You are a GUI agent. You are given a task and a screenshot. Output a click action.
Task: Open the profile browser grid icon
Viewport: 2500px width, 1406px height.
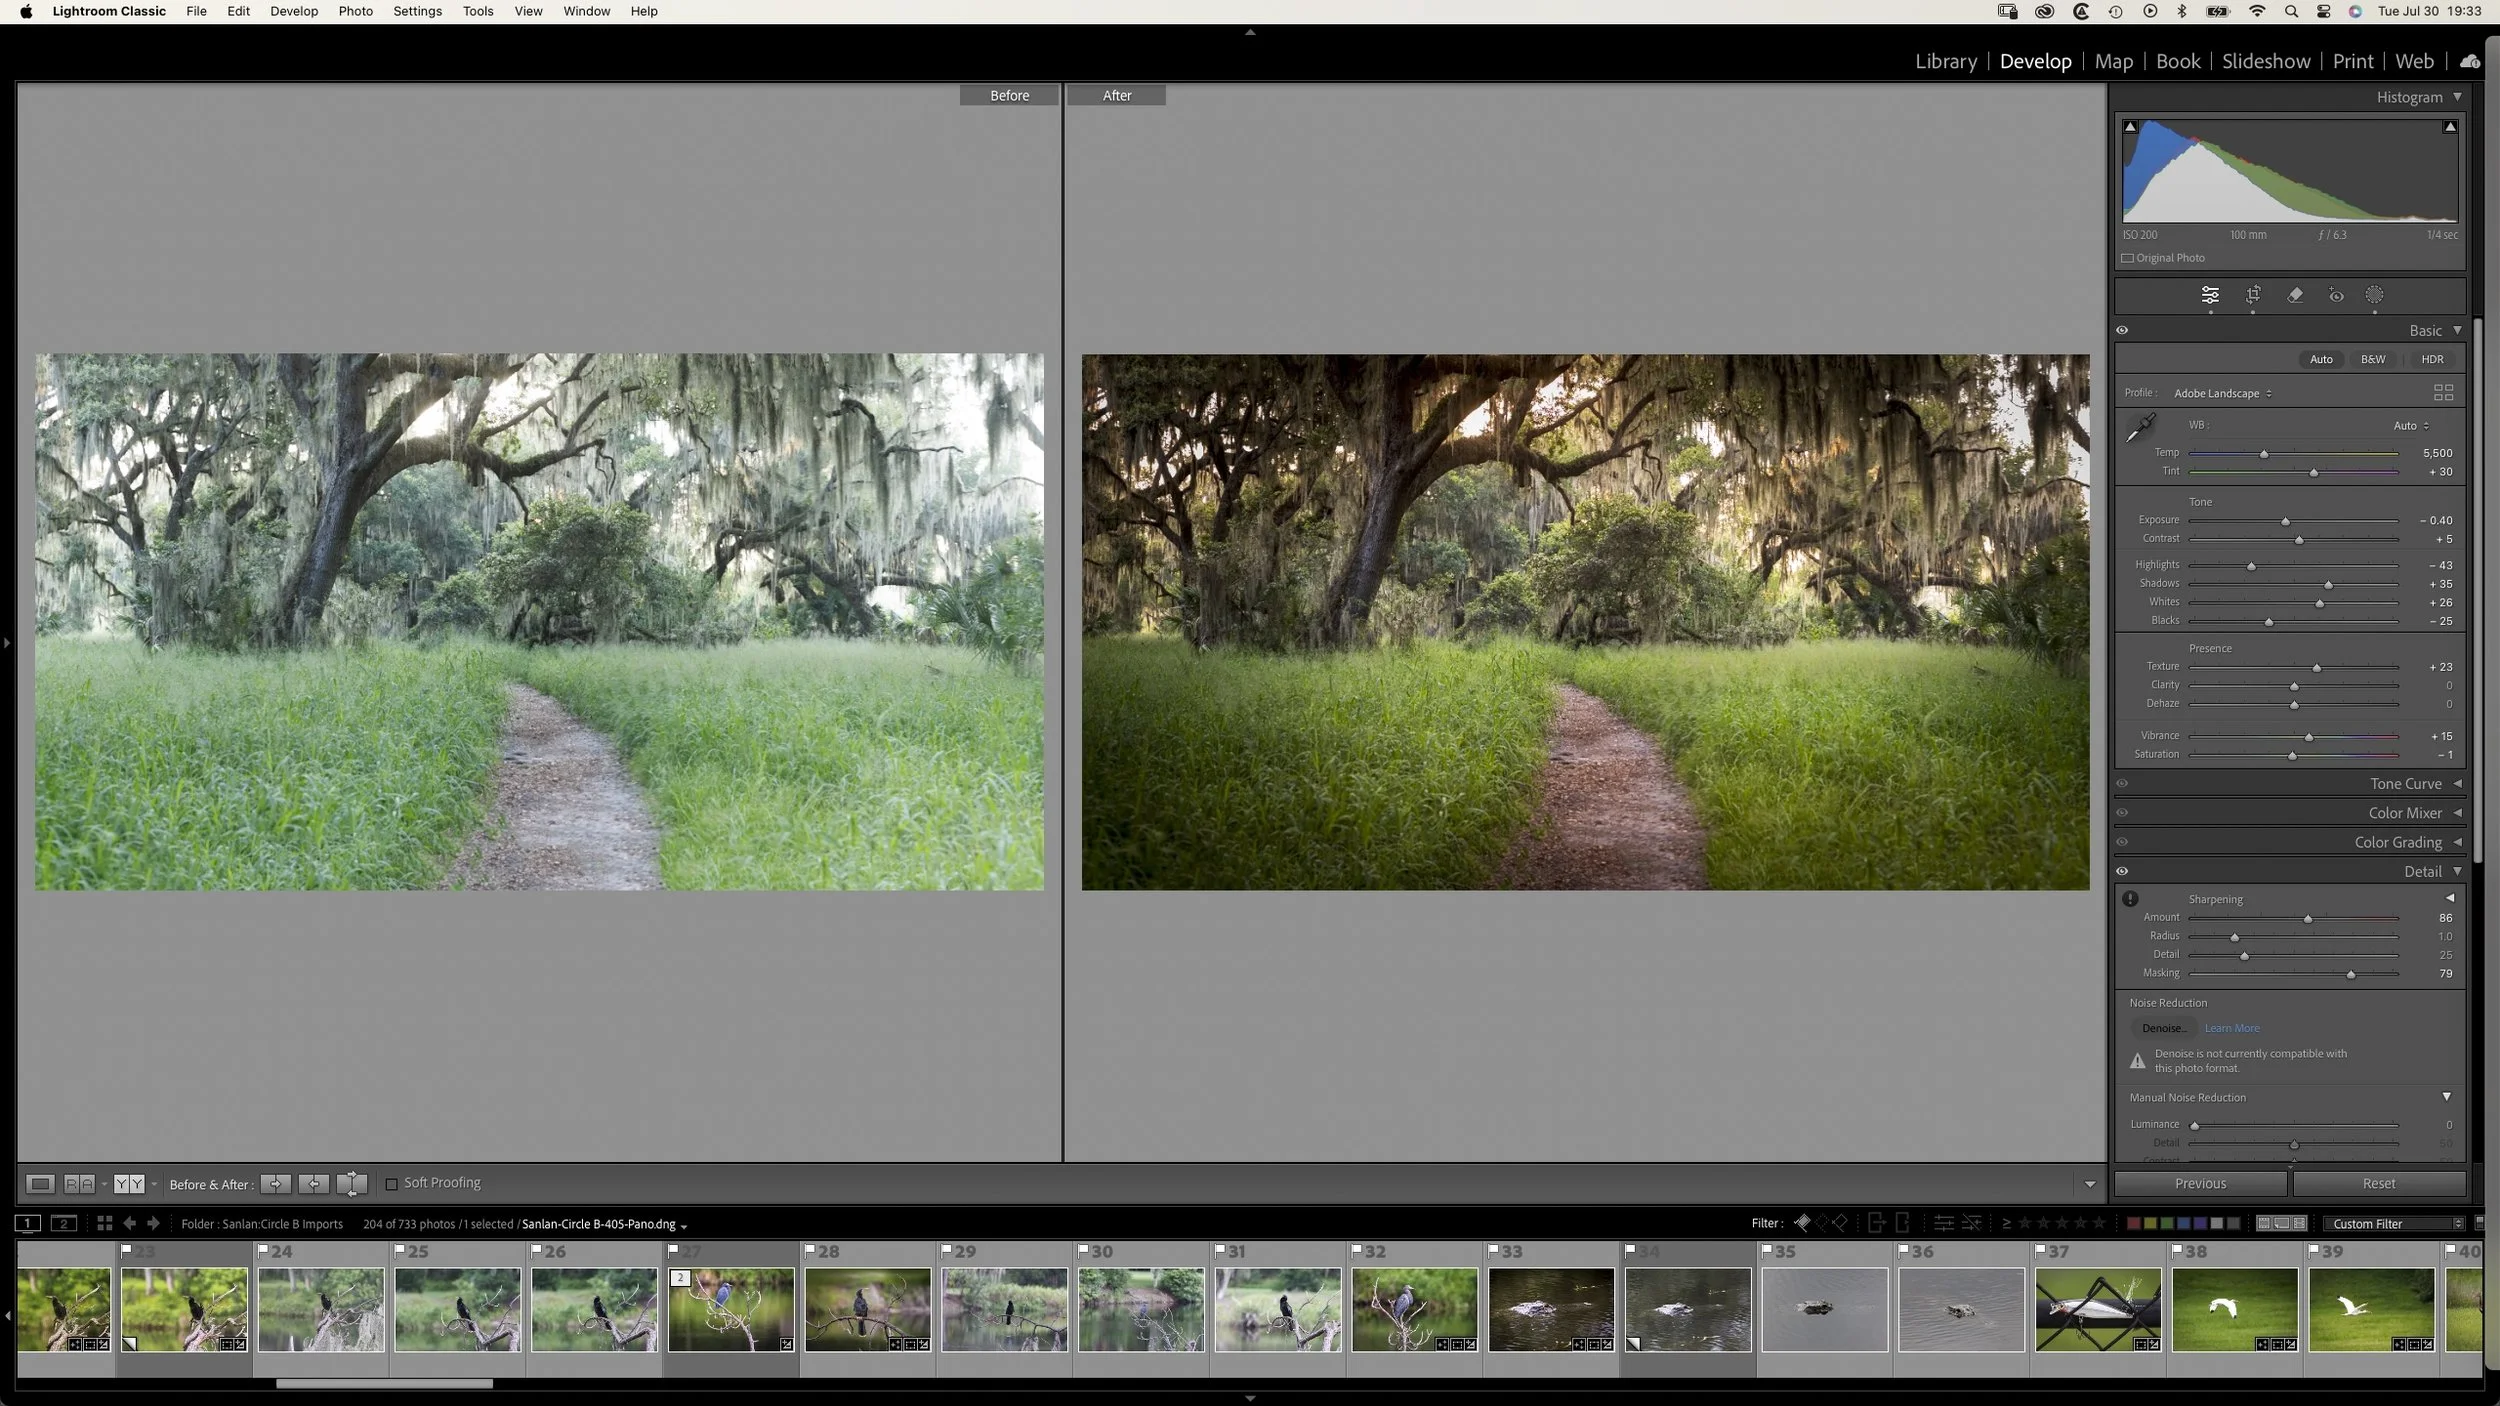tap(2443, 393)
